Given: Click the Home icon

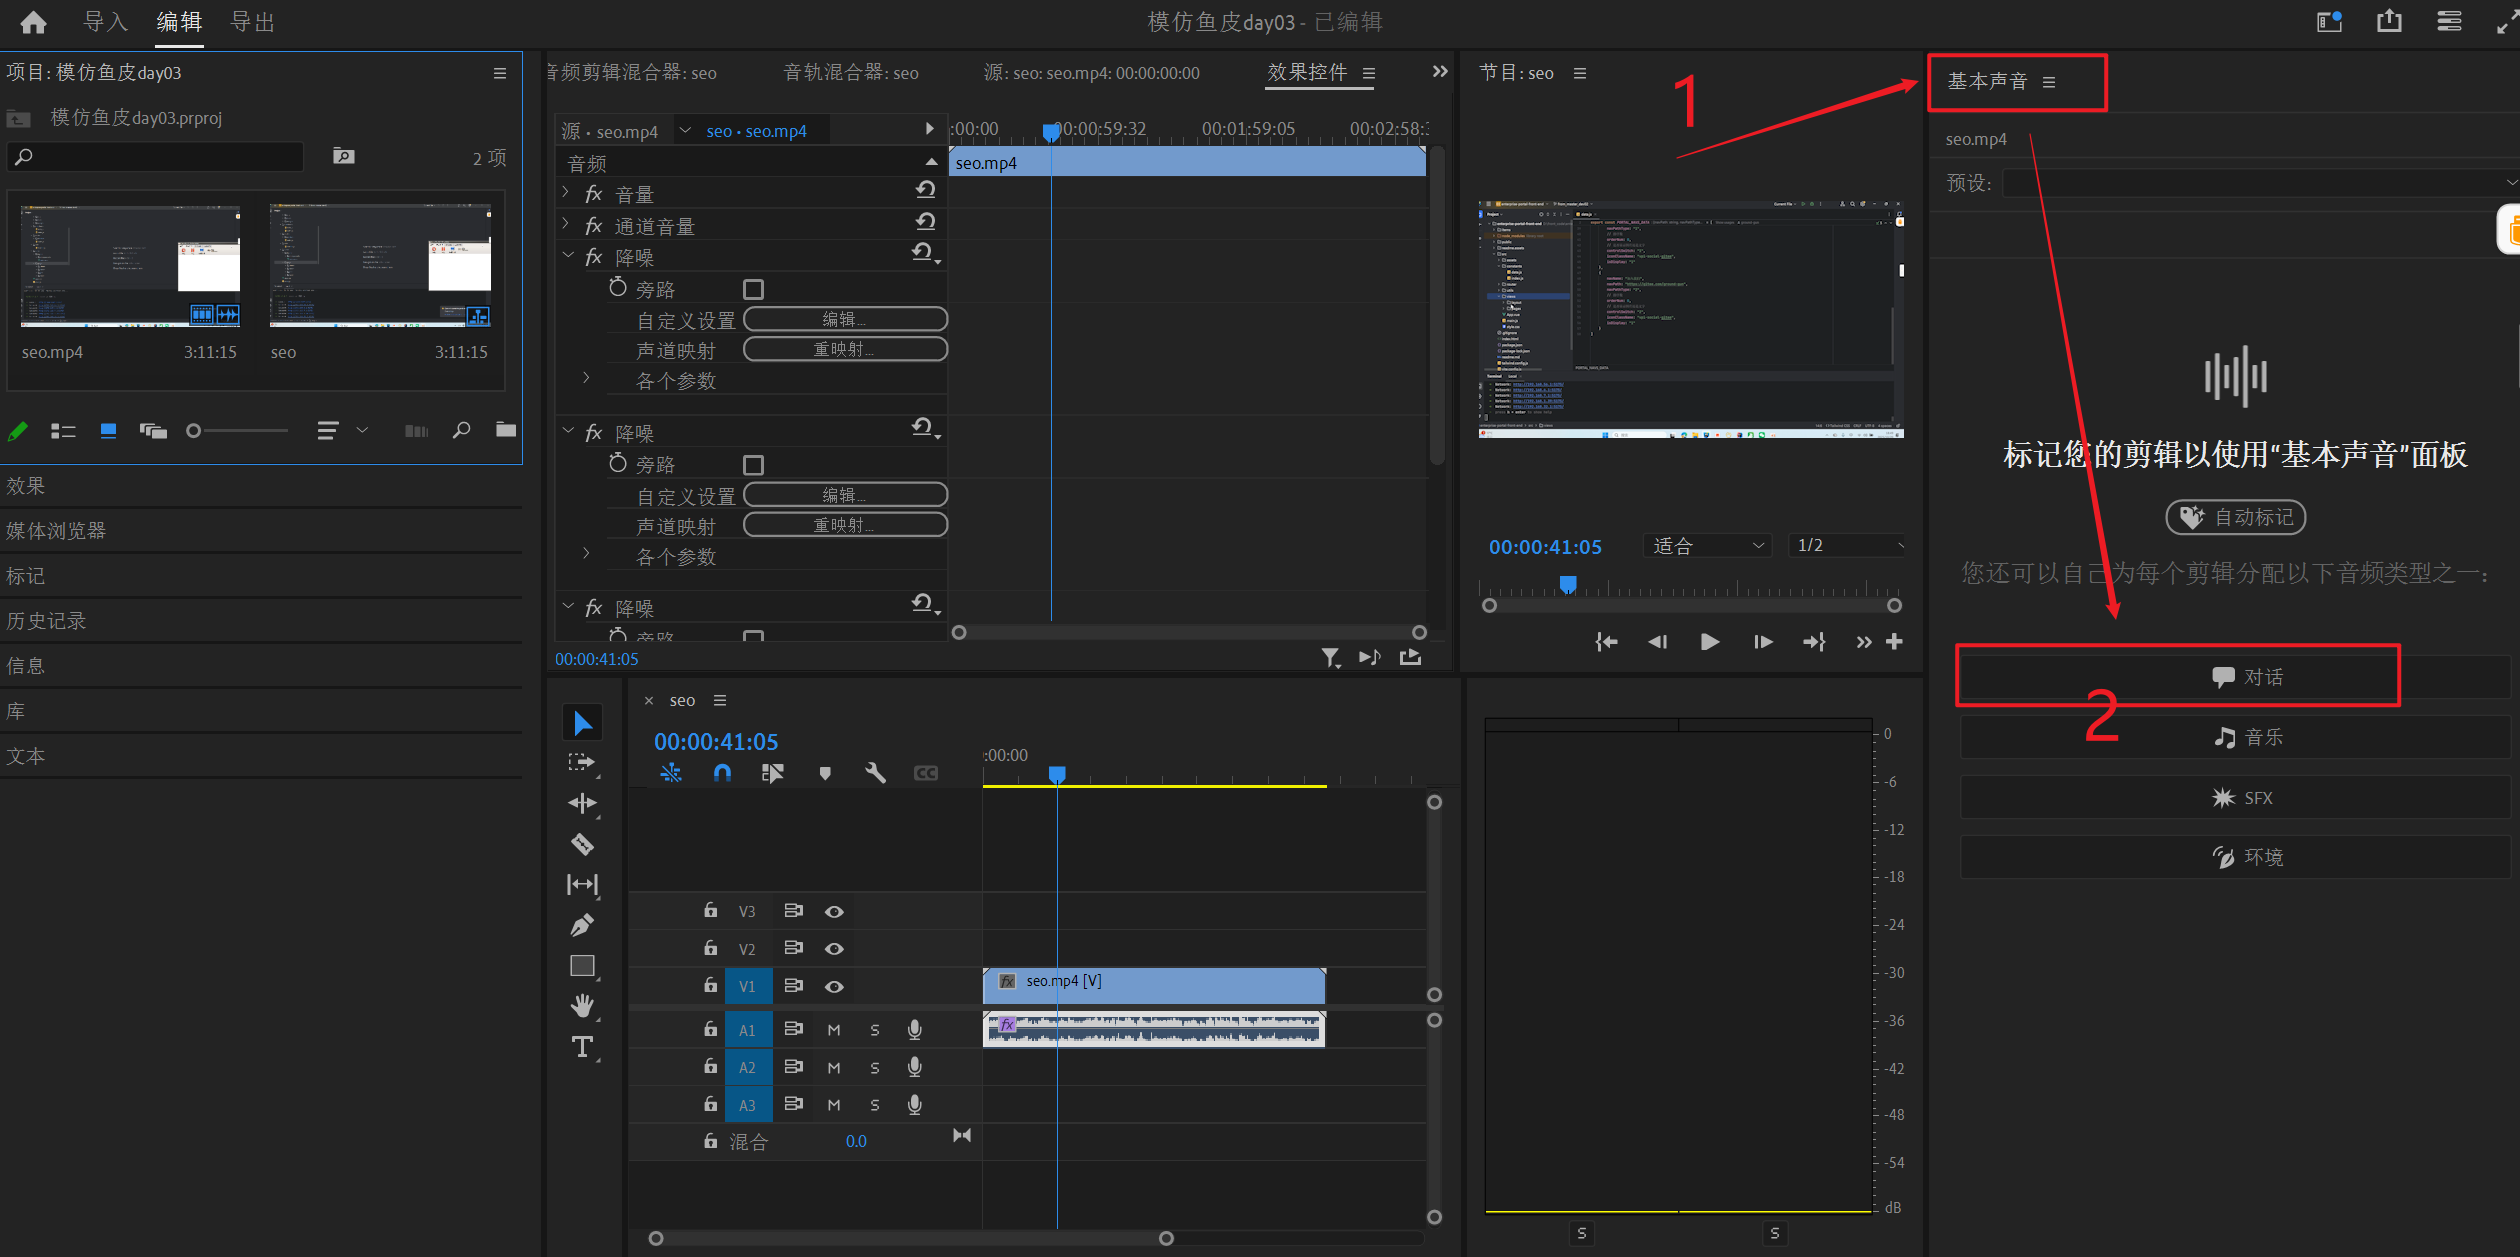Looking at the screenshot, I should (x=33, y=22).
